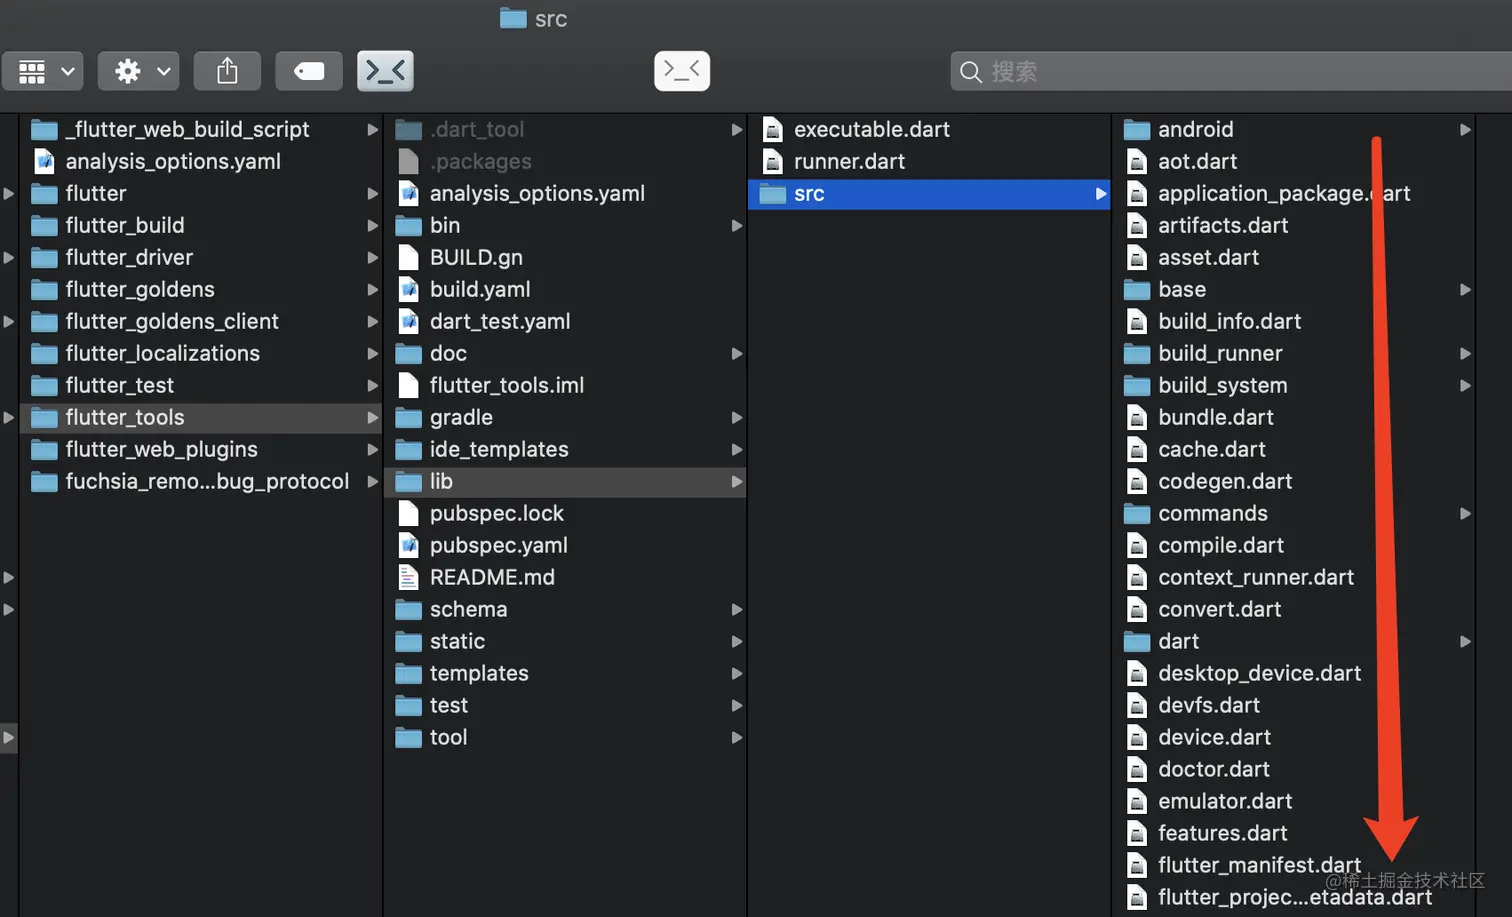Screen dimensions: 1512x917
Task: Select the first column analysis_options.yaml file icon
Action: pos(44,162)
